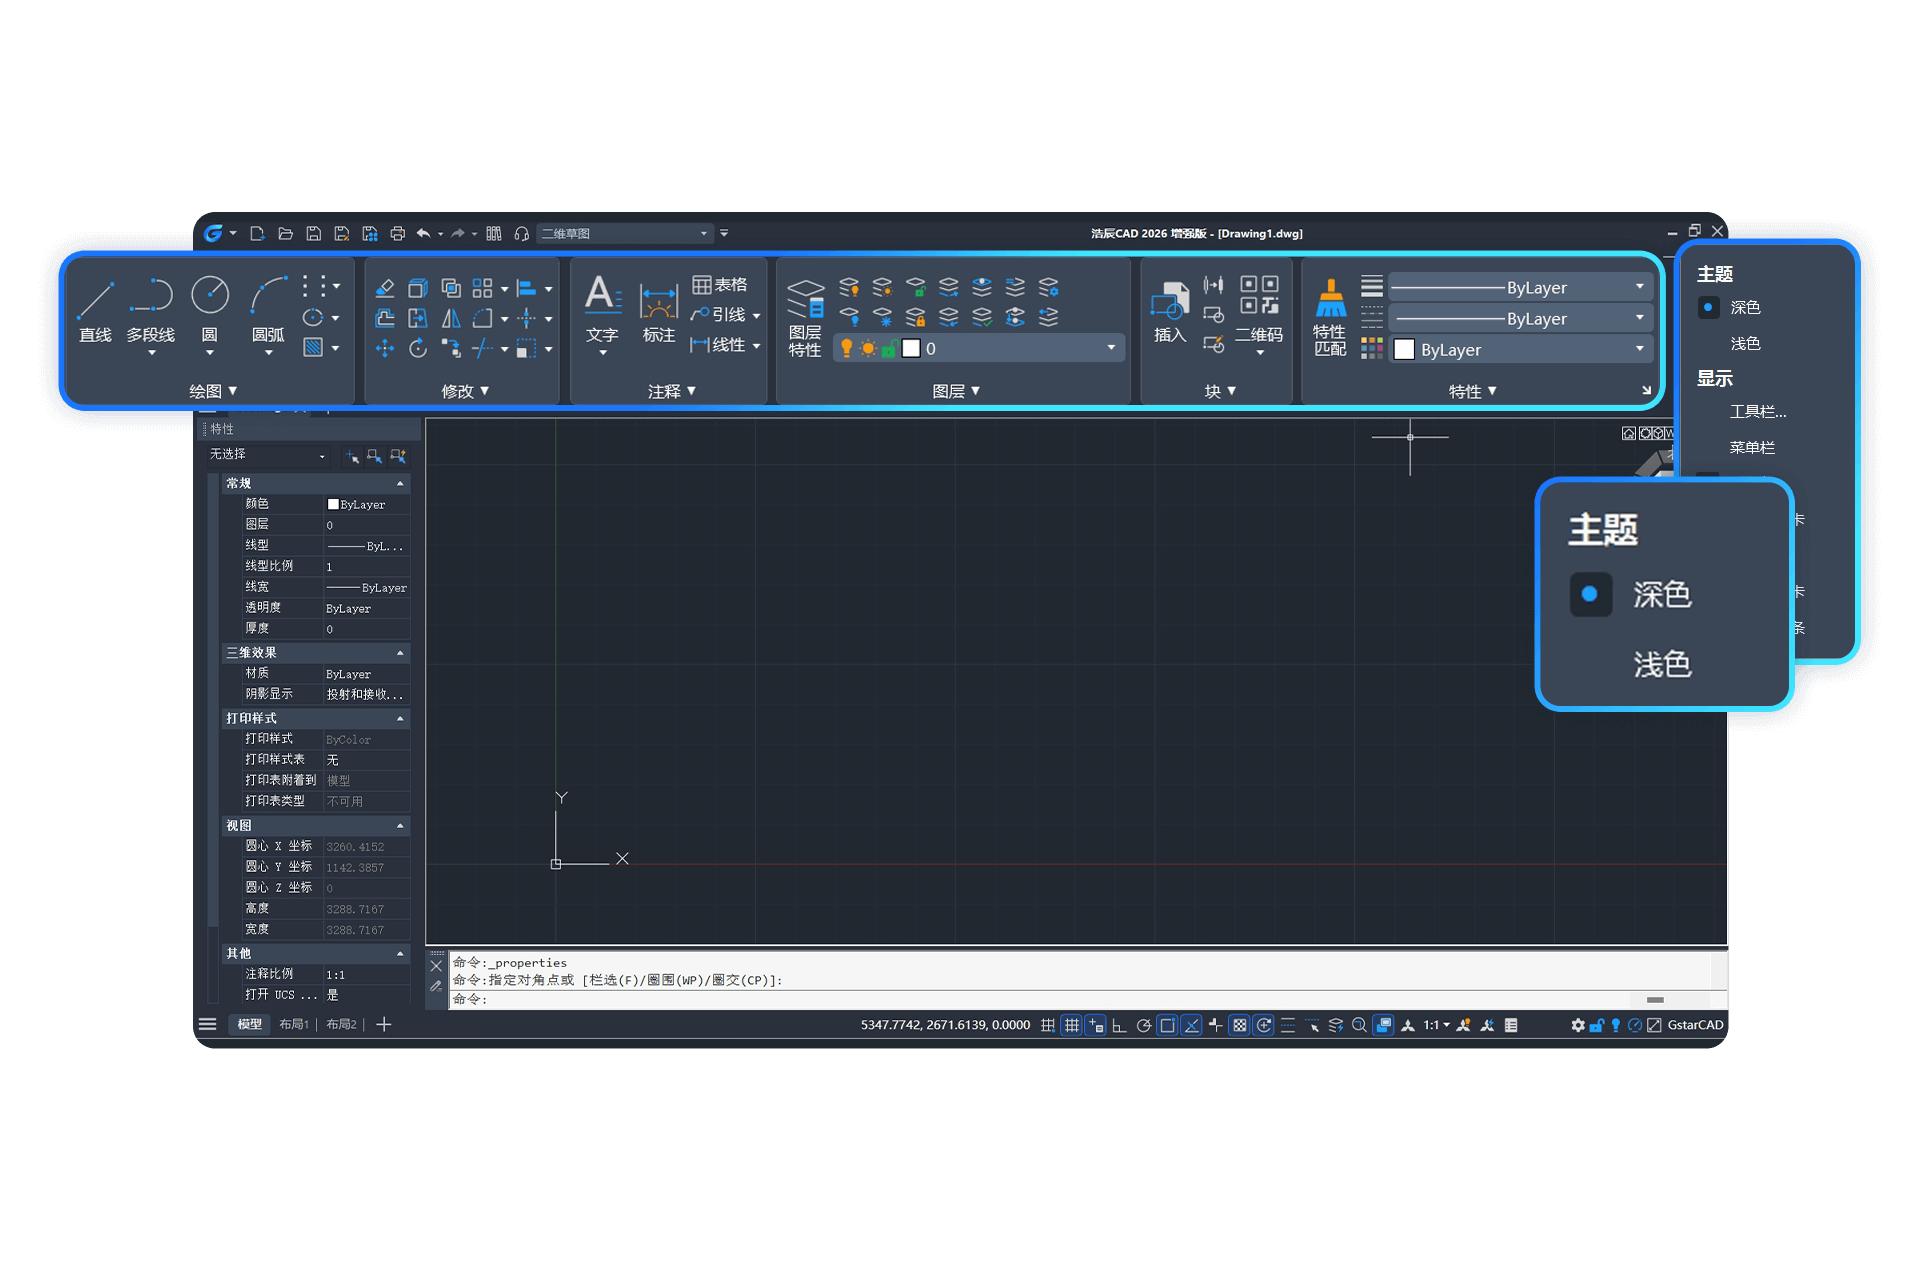The image size is (1920, 1261).
Task: Select the Line (直线) drawing tool
Action: (95, 311)
